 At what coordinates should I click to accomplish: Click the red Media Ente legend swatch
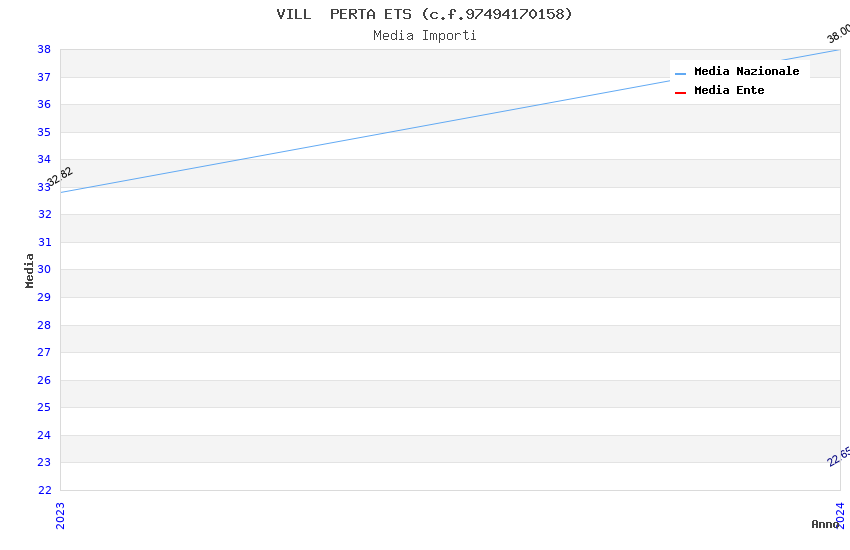pos(680,92)
